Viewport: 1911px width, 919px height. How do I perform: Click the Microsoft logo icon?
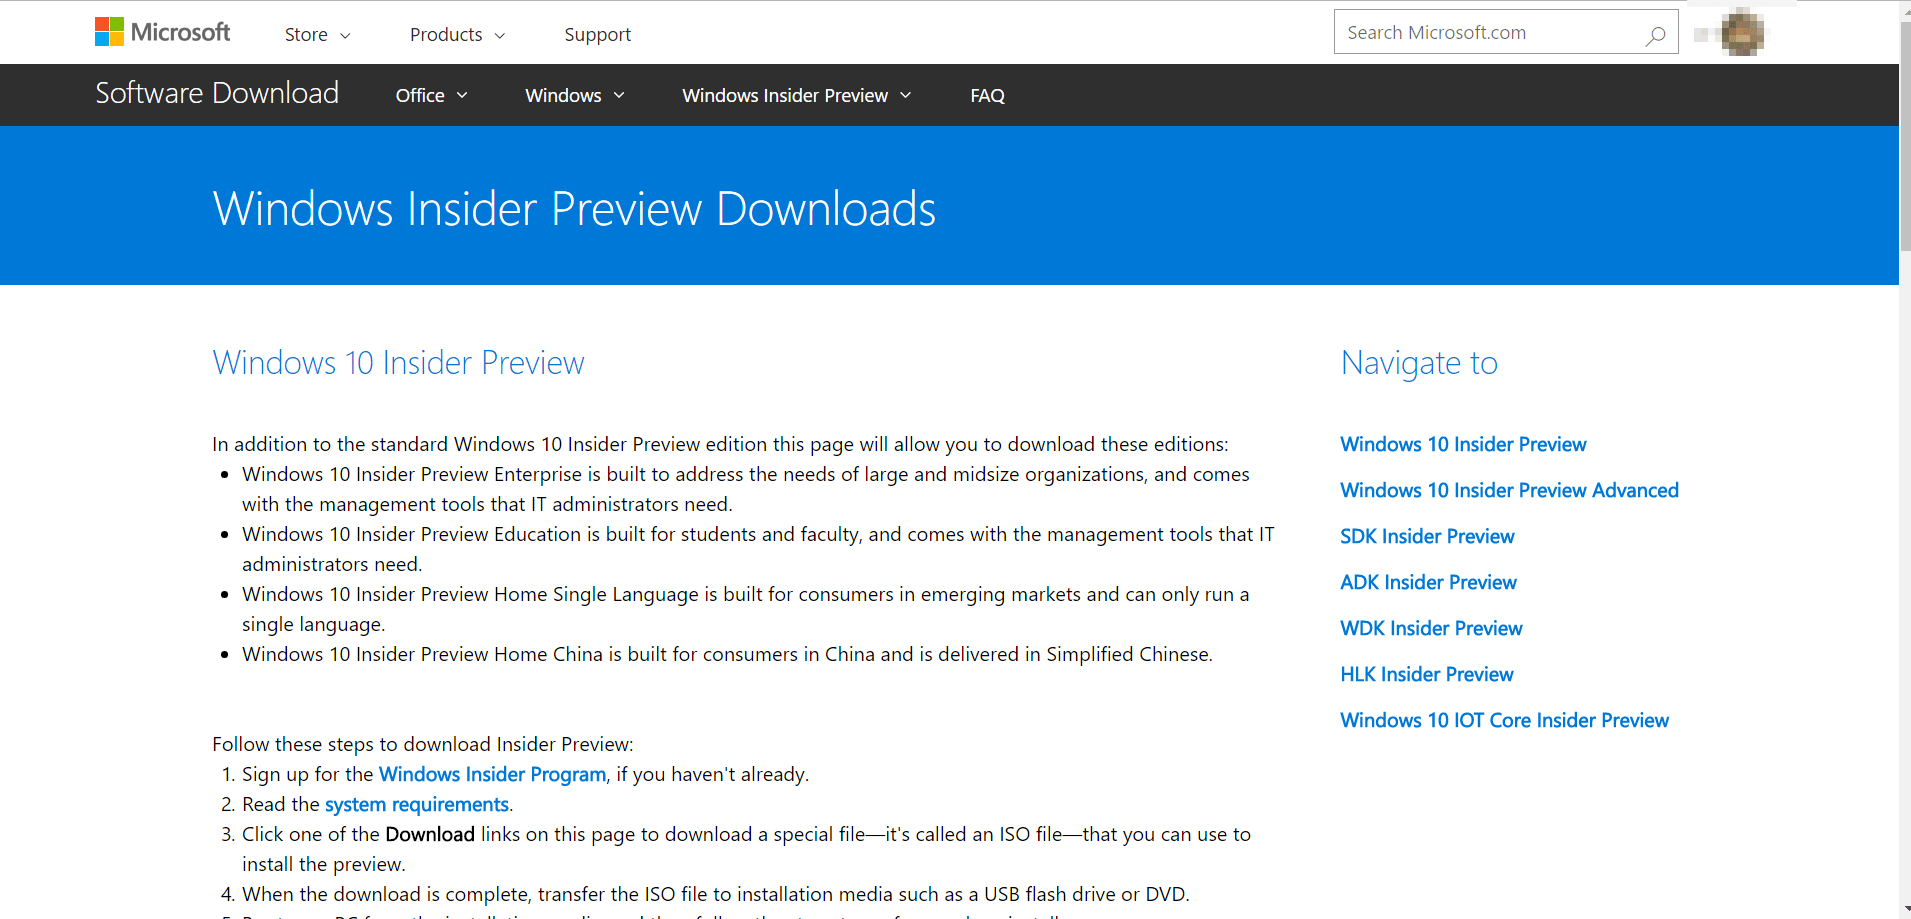point(162,32)
